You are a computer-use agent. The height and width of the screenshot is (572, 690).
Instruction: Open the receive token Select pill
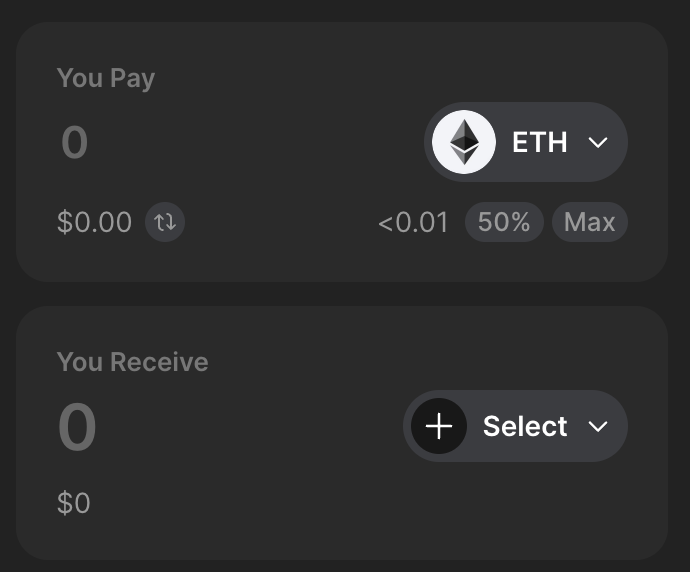(515, 426)
